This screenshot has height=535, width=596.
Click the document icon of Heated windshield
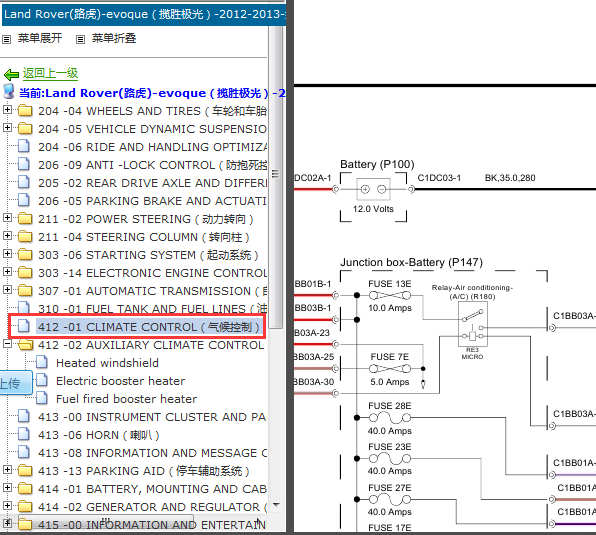tap(41, 362)
